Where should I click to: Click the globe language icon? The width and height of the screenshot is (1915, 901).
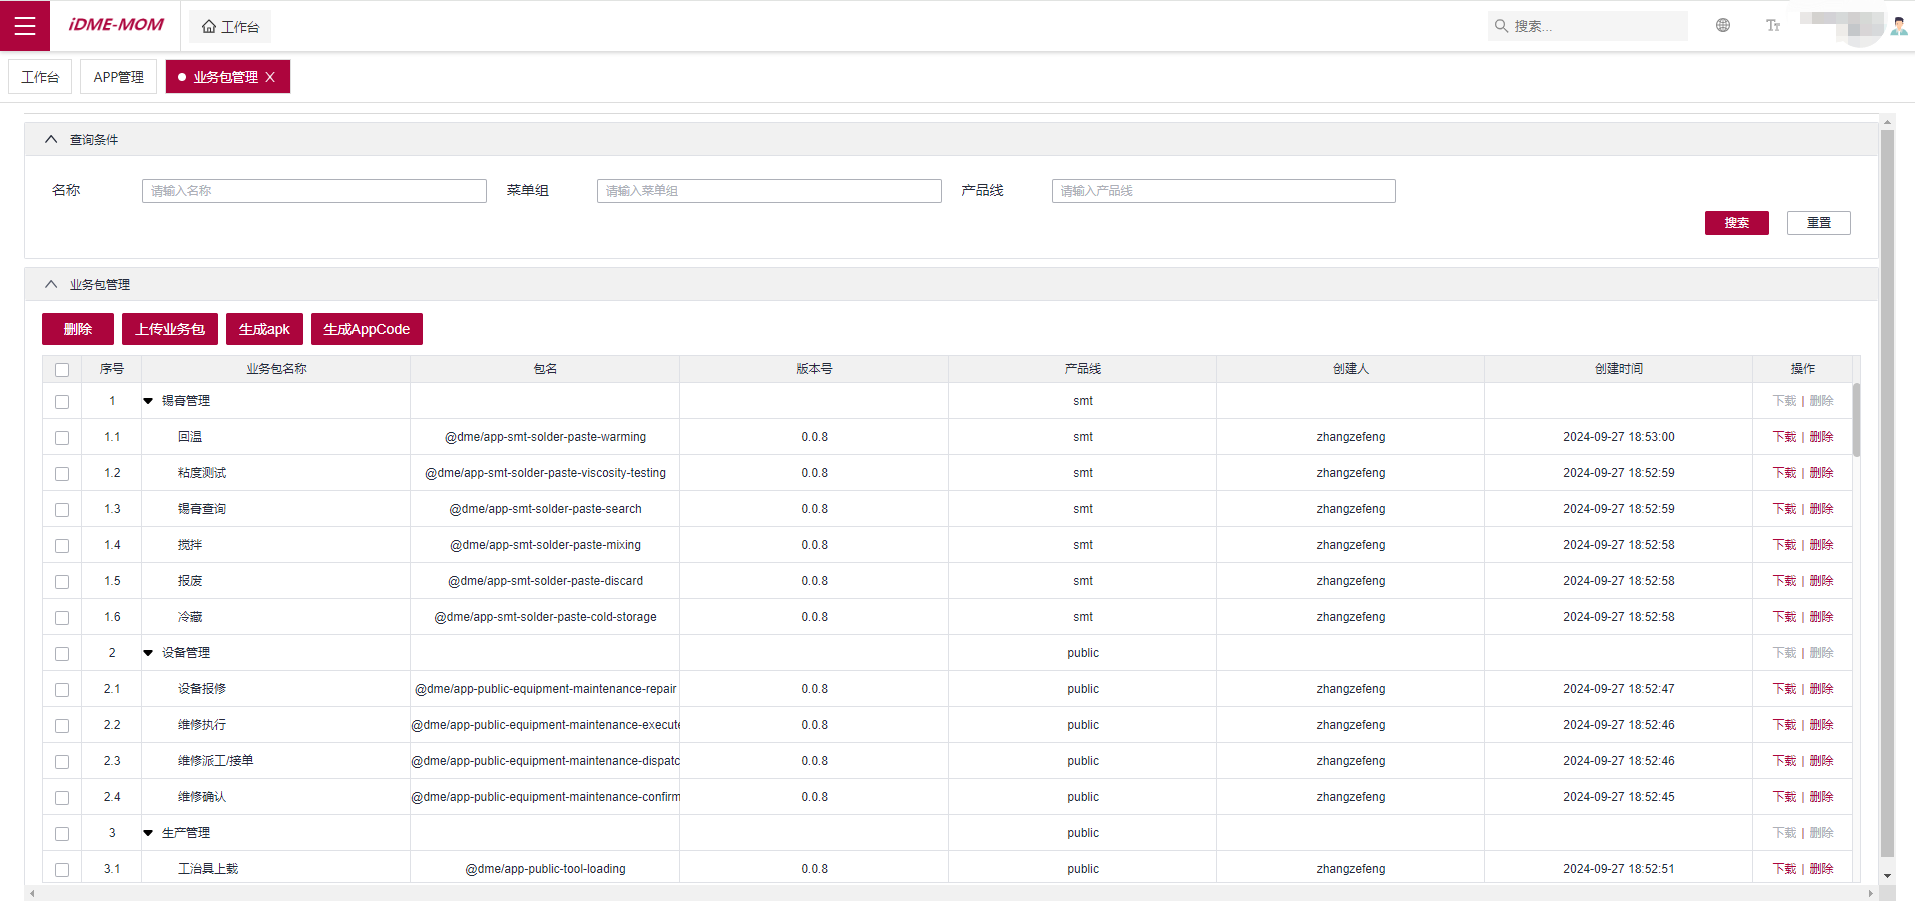1722,26
